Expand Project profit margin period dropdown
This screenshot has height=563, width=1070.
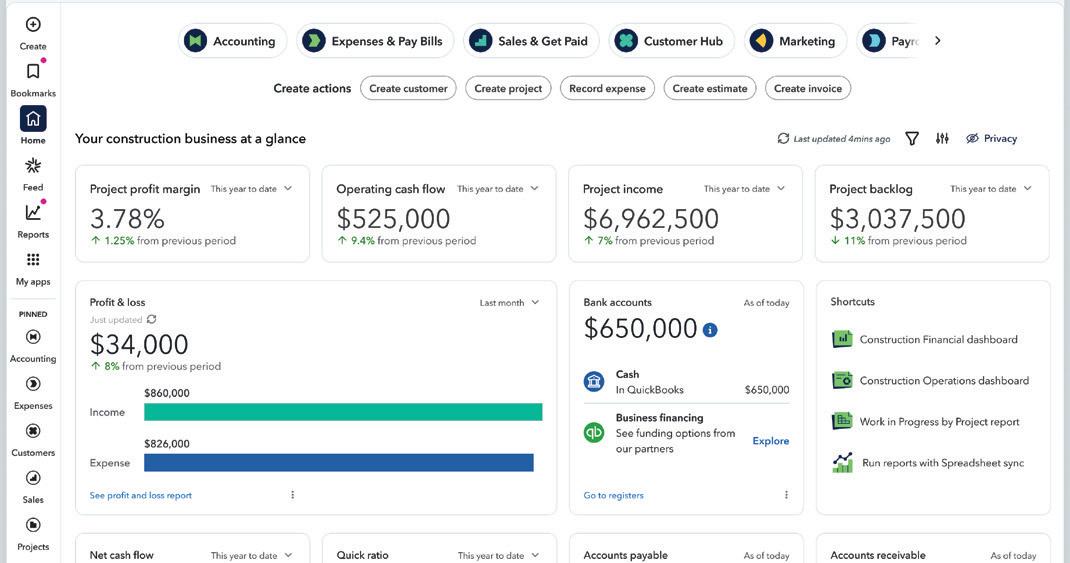click(x=288, y=189)
